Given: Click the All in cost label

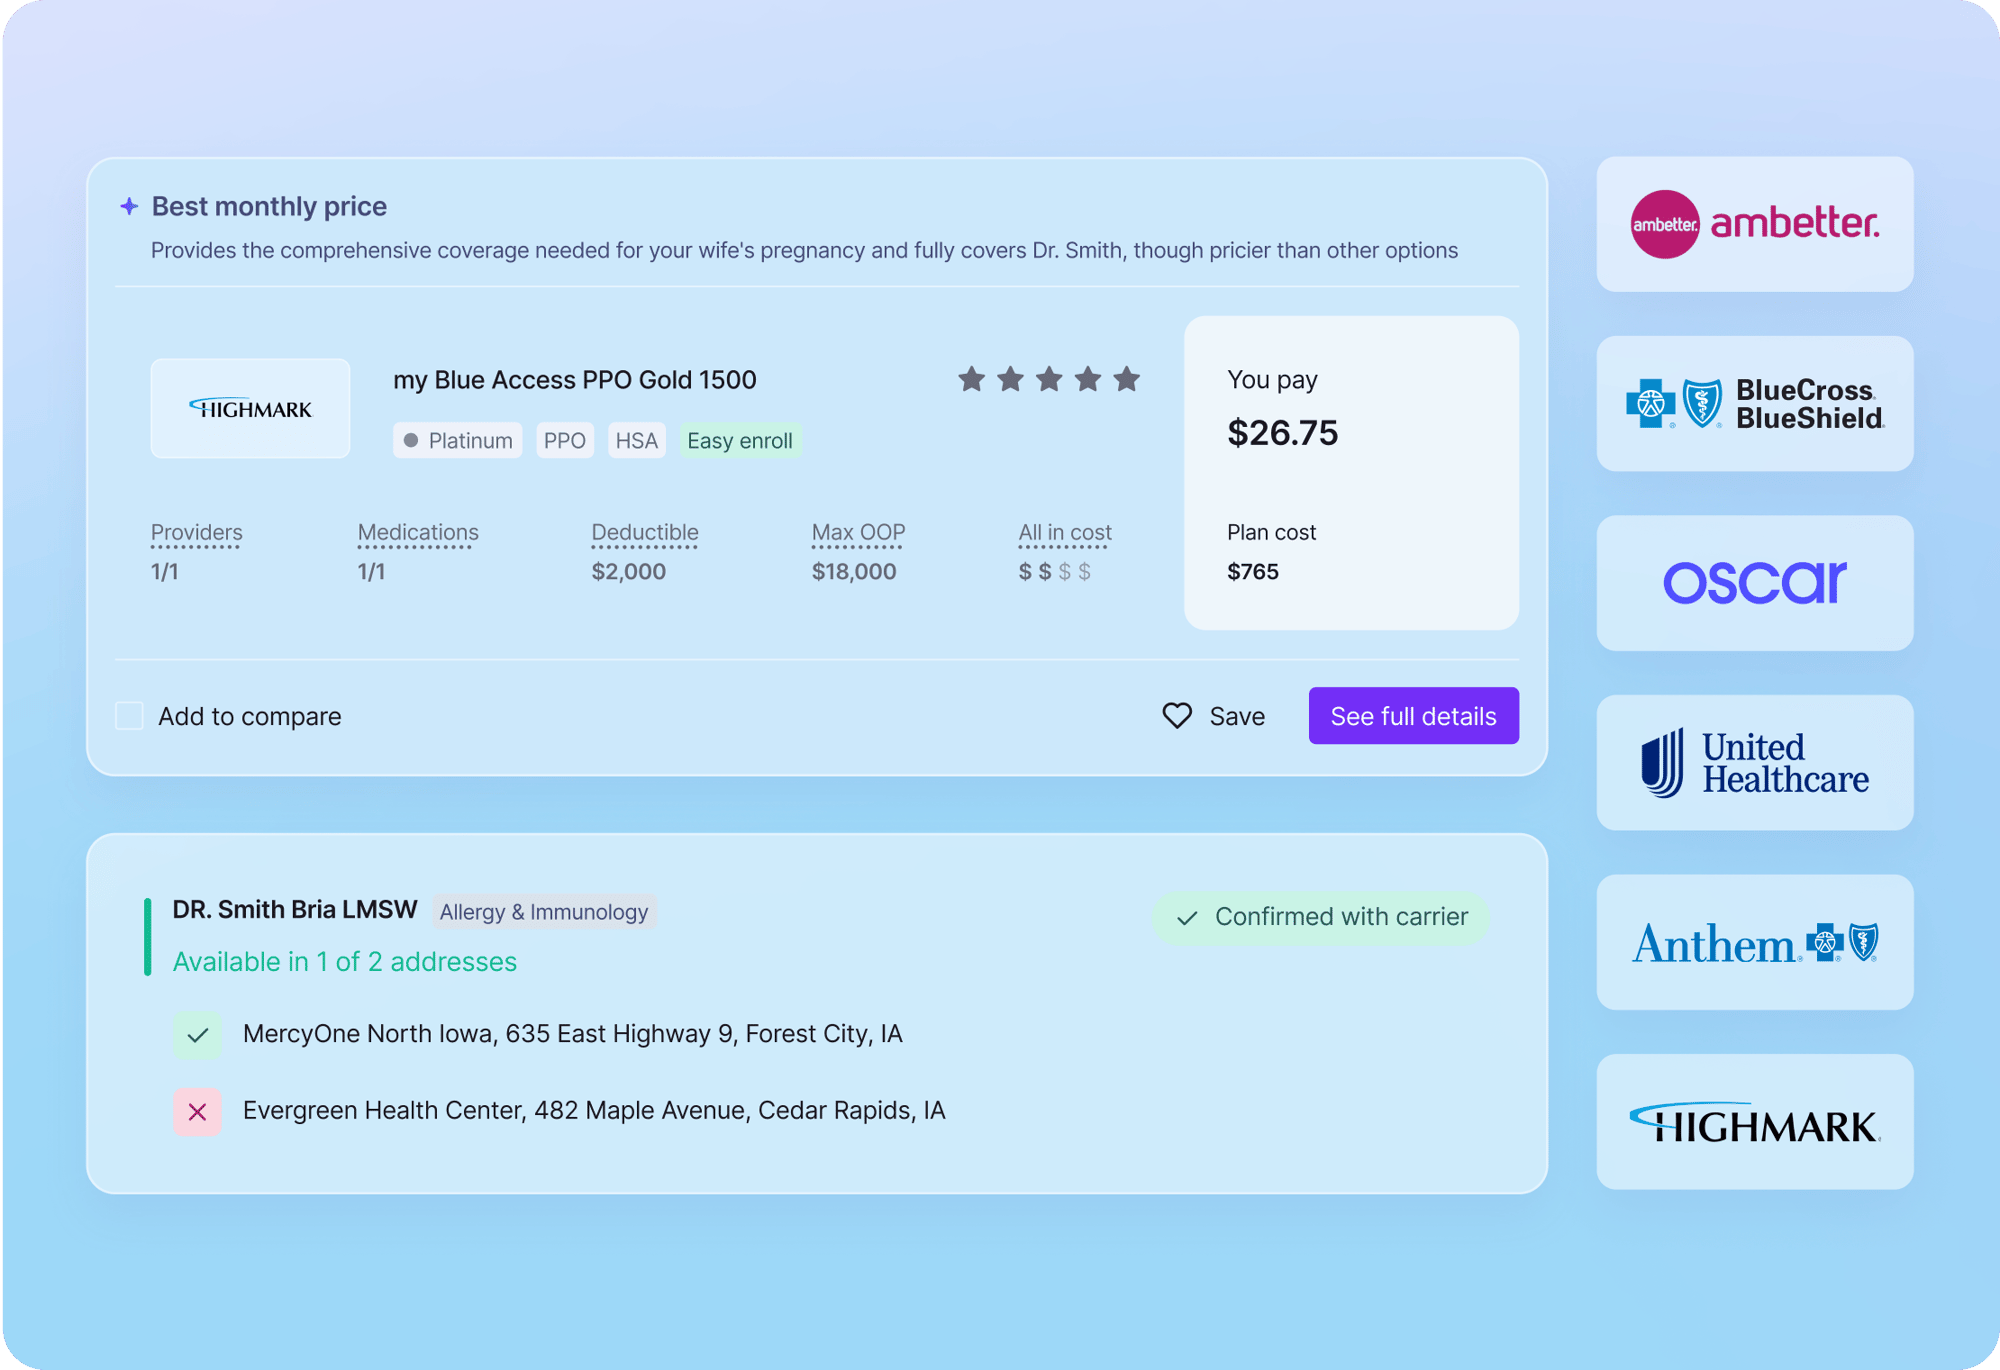Looking at the screenshot, I should (1065, 533).
